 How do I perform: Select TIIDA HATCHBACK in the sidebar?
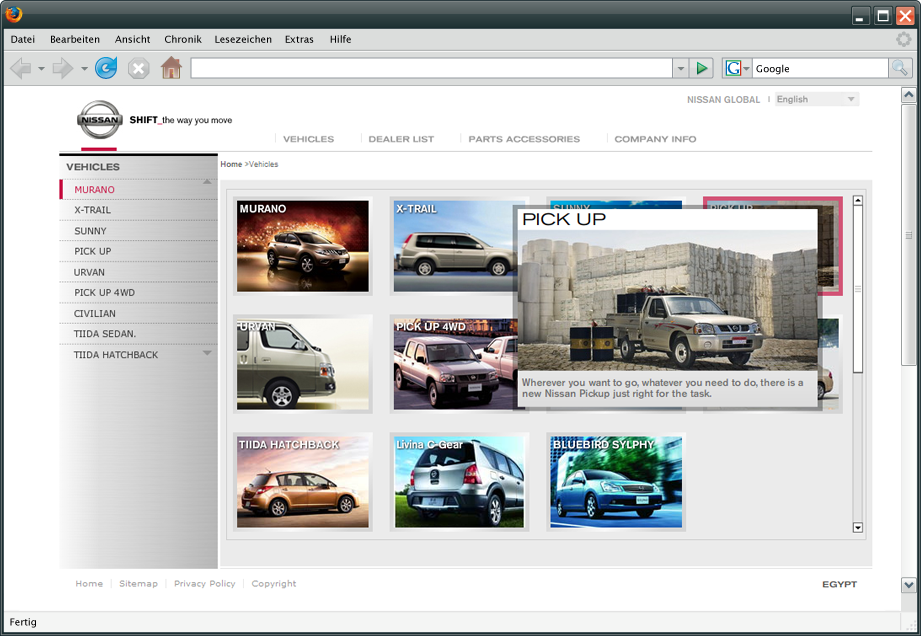[139, 355]
